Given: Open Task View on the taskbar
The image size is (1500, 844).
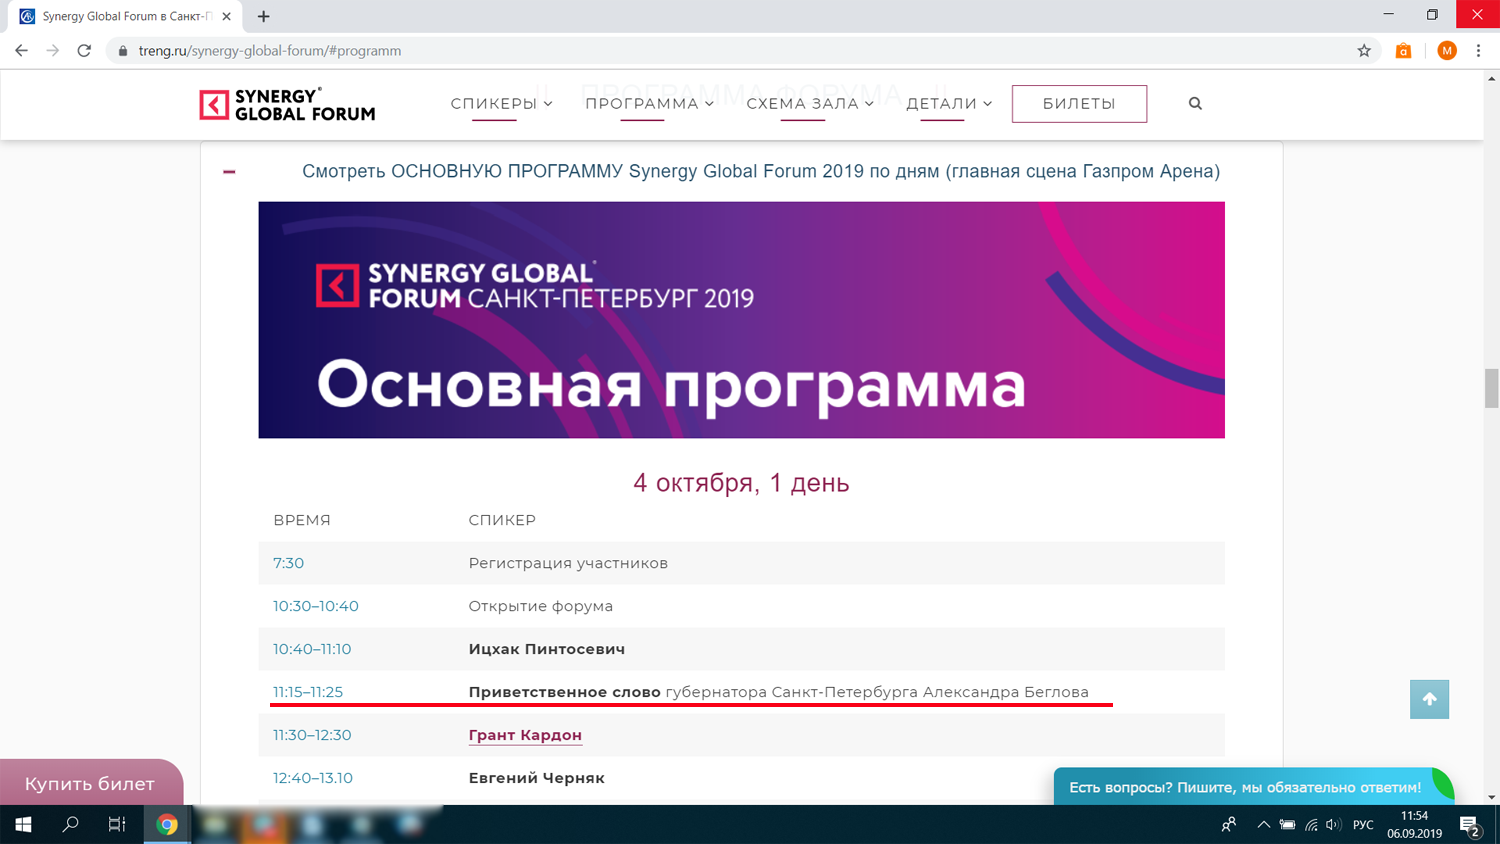Looking at the screenshot, I should click(117, 824).
